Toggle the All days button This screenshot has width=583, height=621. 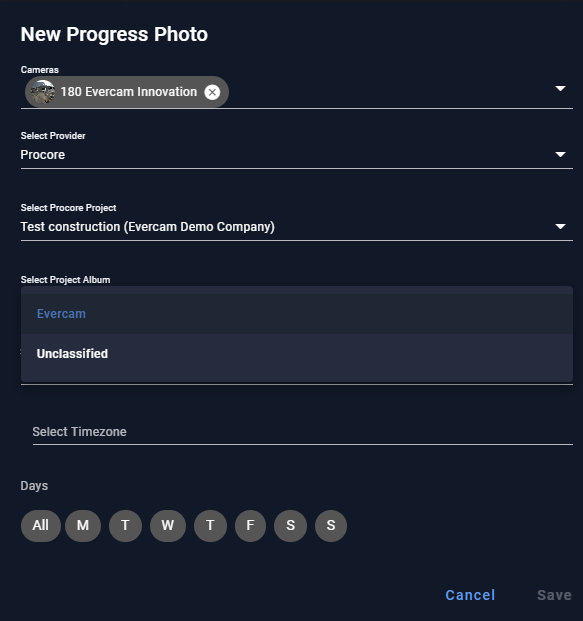click(40, 526)
